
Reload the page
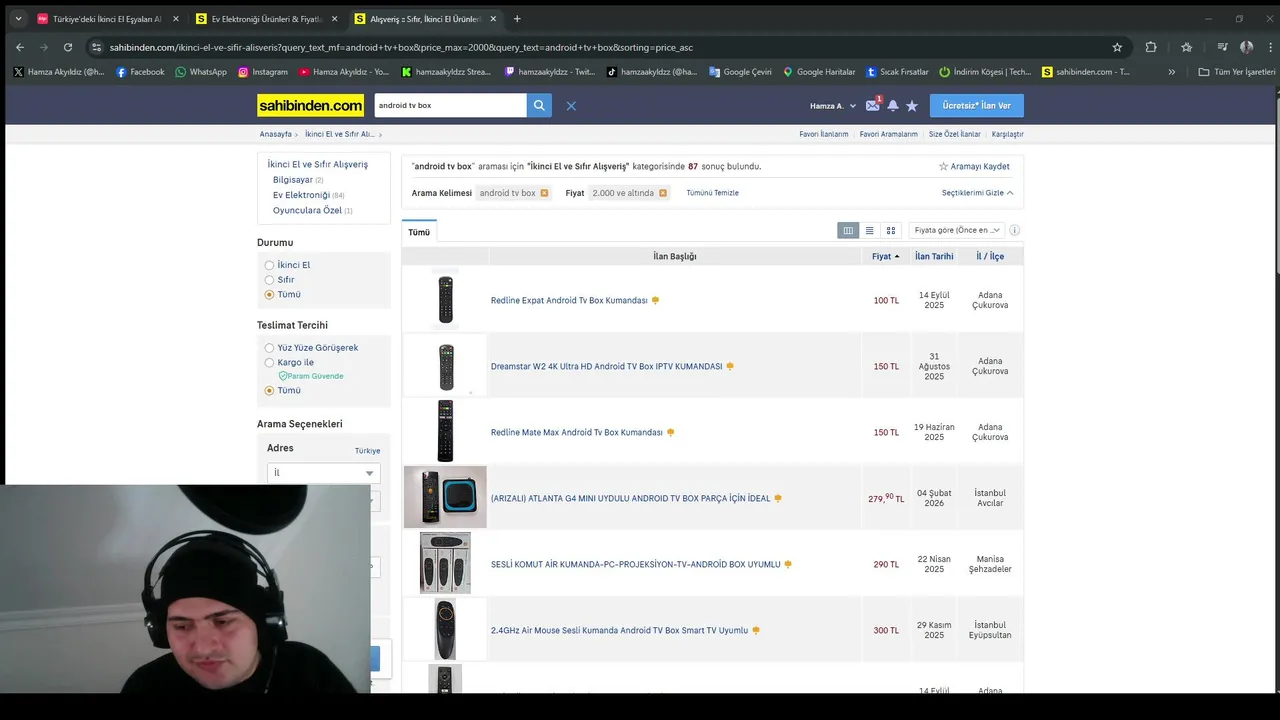click(68, 47)
